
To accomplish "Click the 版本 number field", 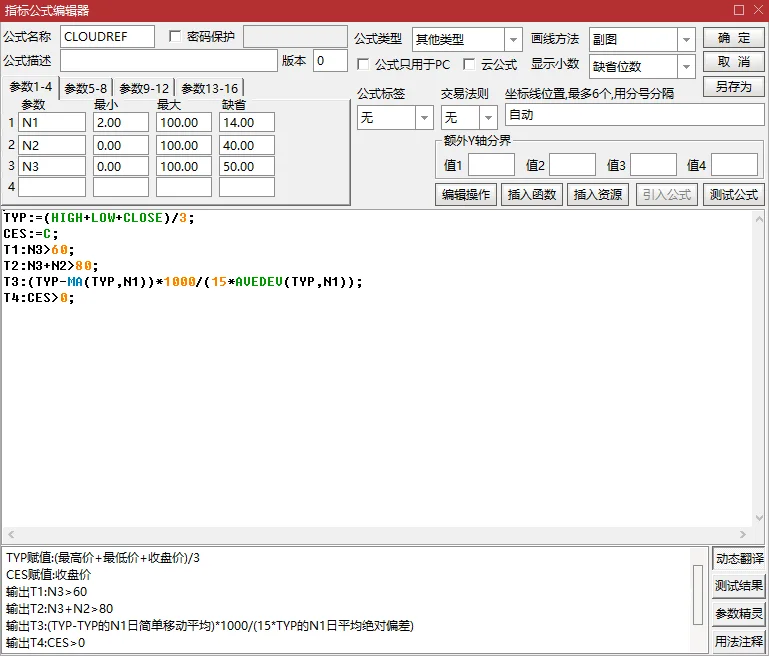I will pos(330,61).
